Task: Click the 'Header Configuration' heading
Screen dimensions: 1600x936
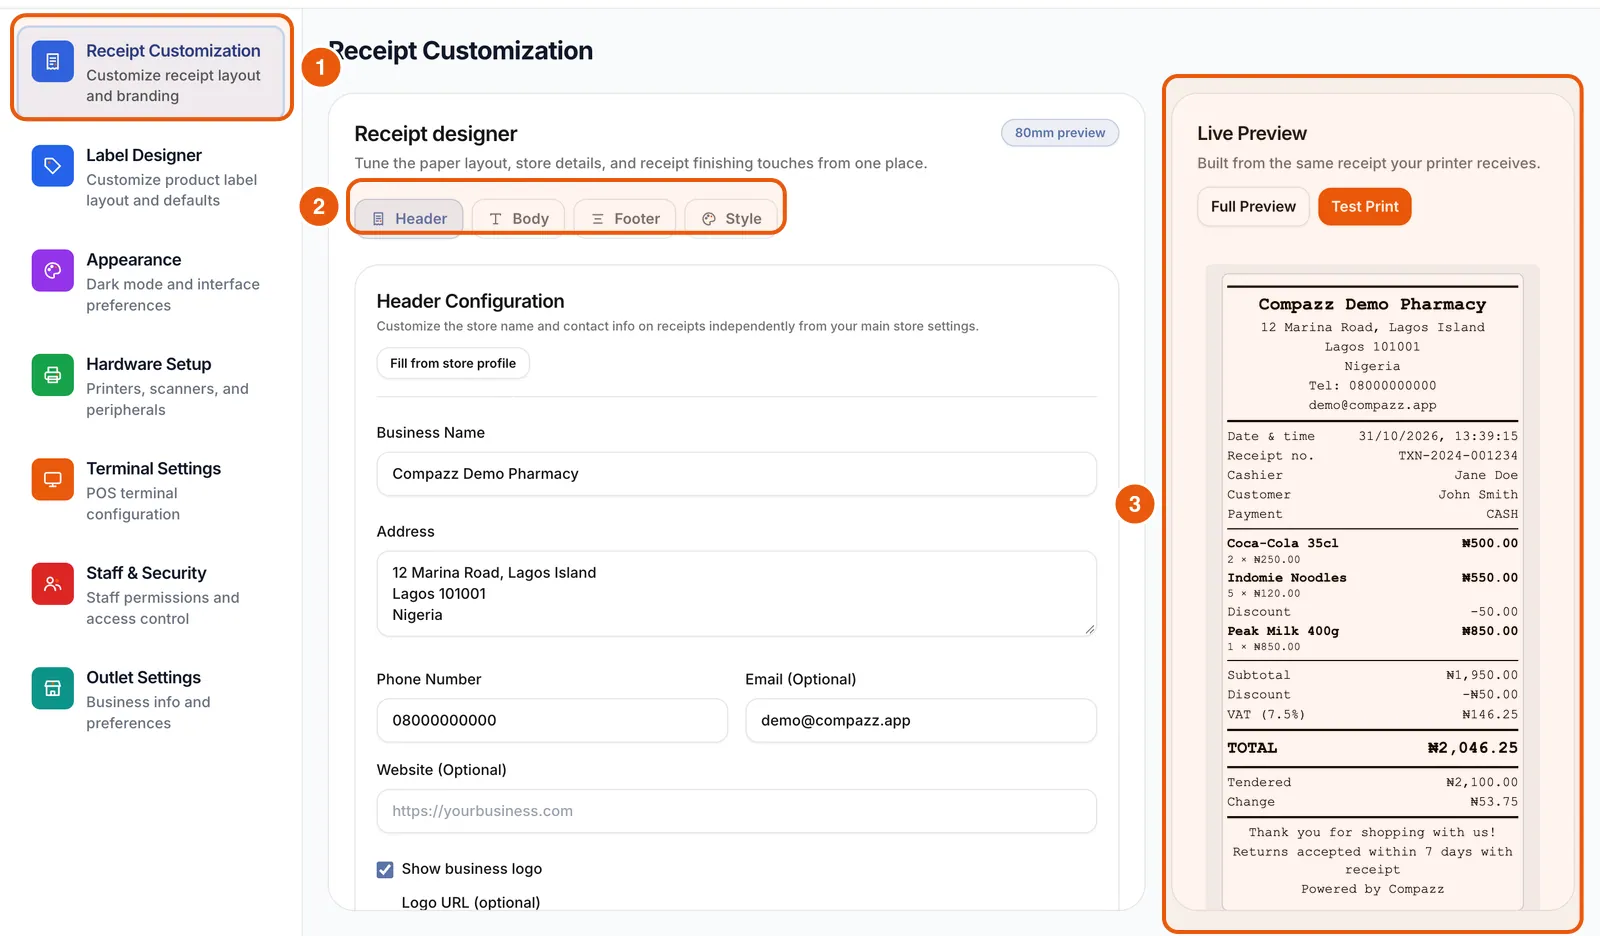Action: (x=470, y=301)
